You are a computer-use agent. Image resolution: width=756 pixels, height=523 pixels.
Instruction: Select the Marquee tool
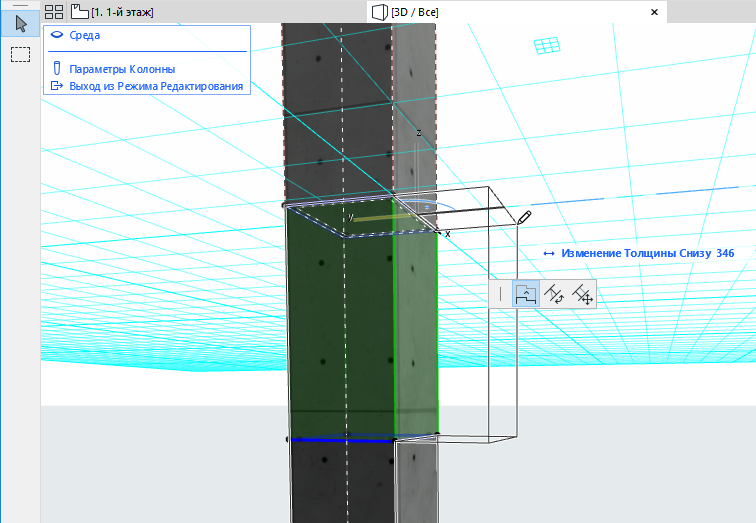pyautogui.click(x=20, y=54)
